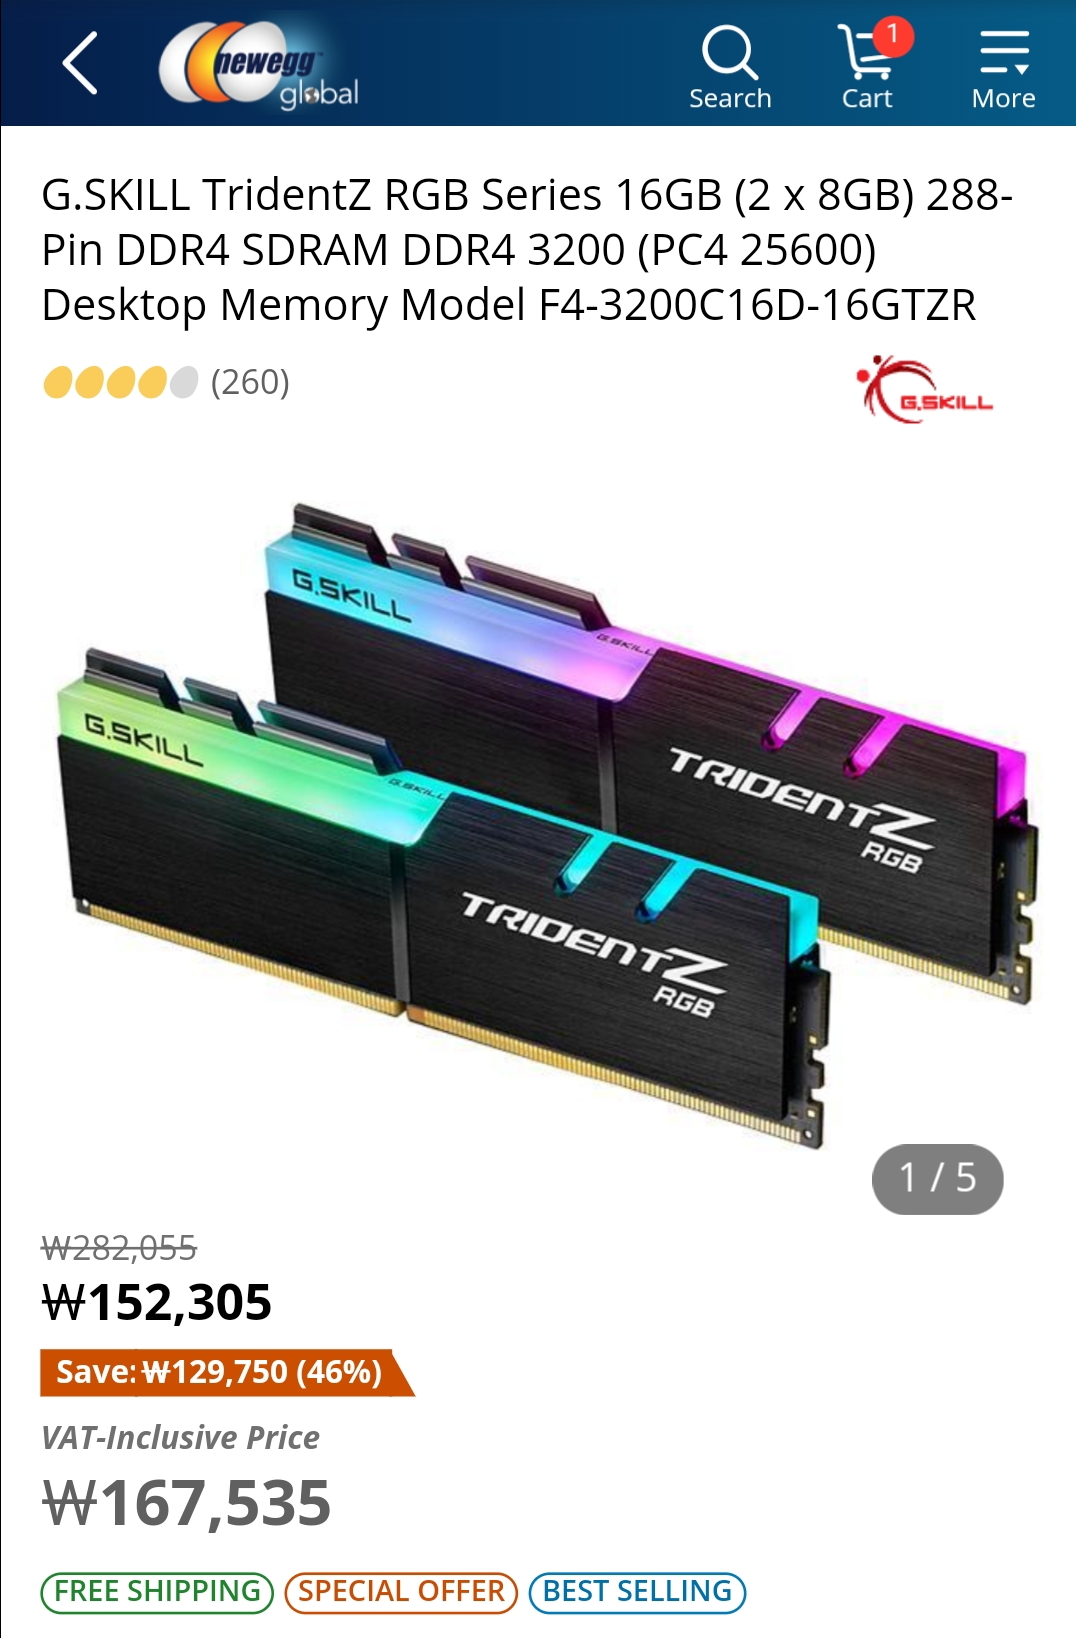
Task: Tap the VAT-Inclusive Price label
Action: click(x=180, y=1438)
